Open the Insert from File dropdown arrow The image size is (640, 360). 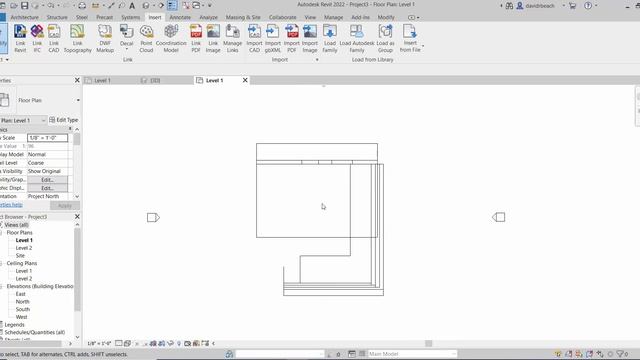423,46
